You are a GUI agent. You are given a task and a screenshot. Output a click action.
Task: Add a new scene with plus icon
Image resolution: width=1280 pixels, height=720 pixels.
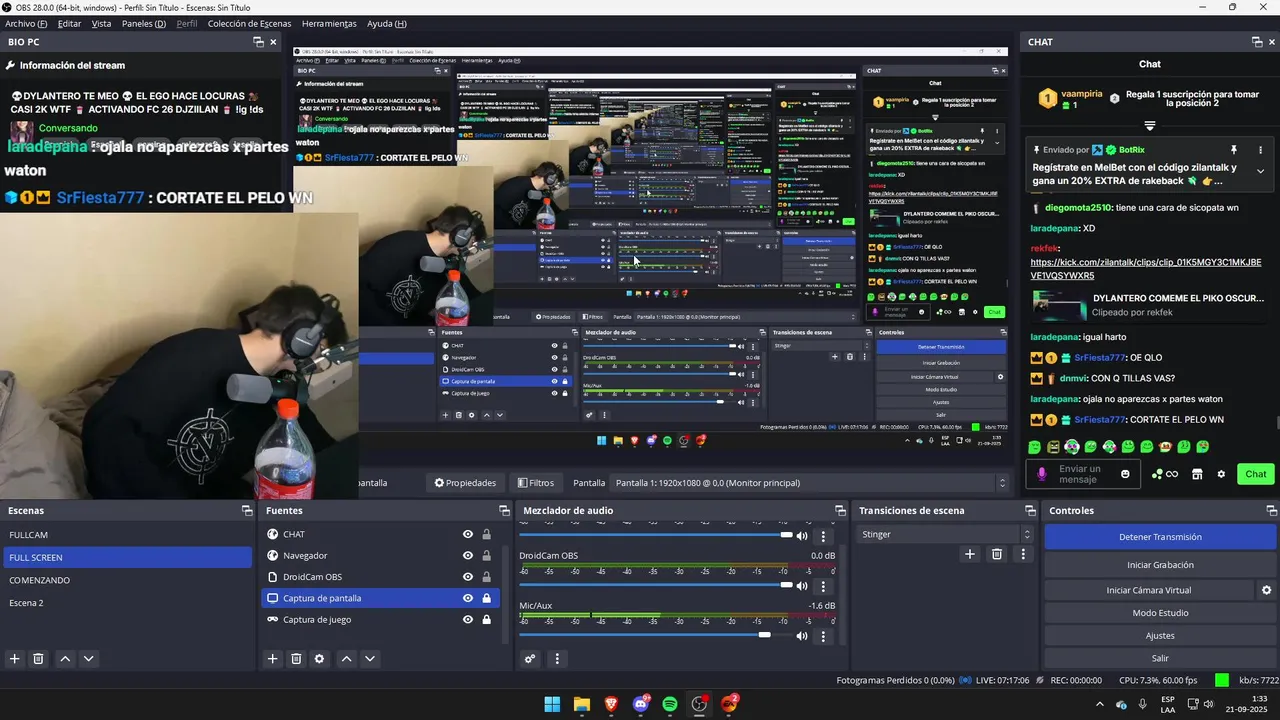tap(14, 659)
